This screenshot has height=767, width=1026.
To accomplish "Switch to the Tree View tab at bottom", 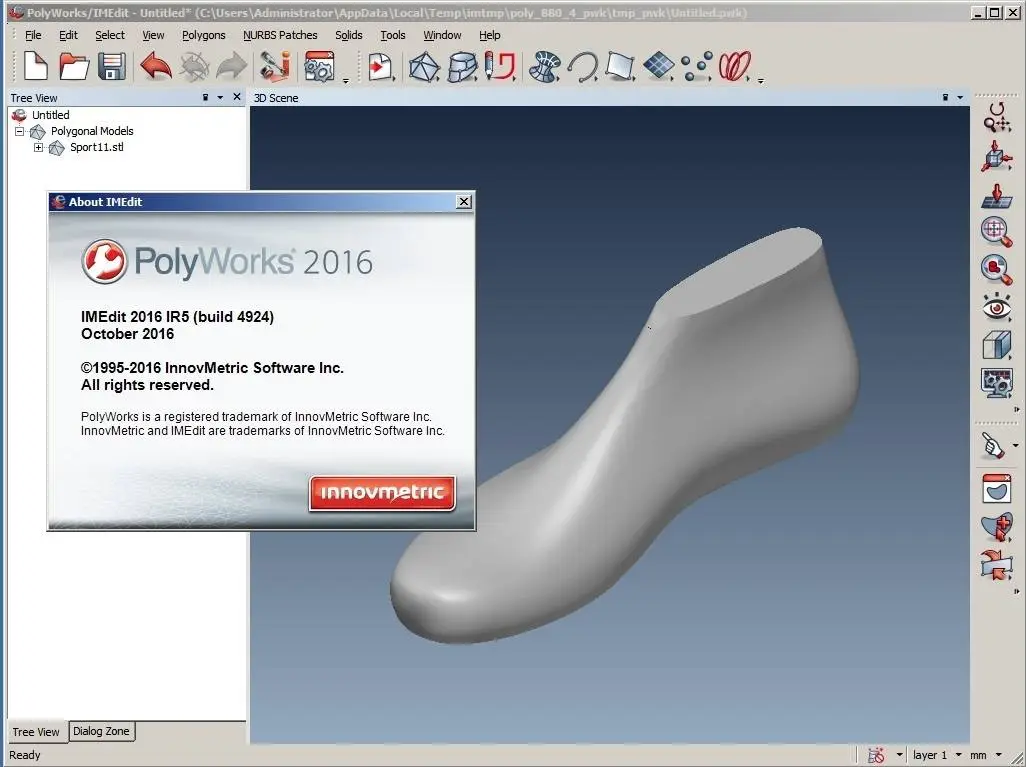I will (36, 732).
